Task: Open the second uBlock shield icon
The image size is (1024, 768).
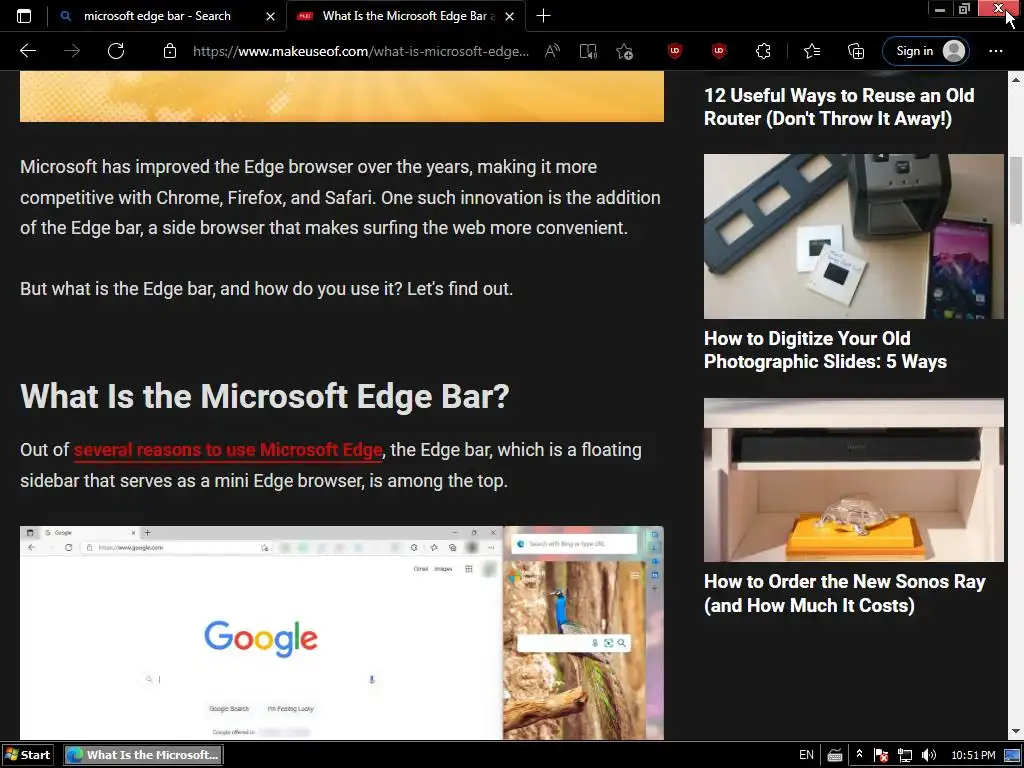Action: point(719,51)
